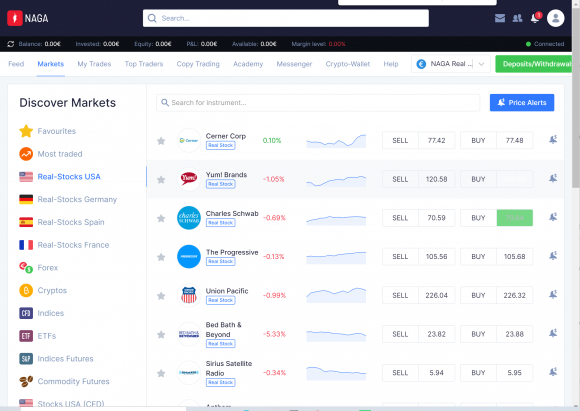Open the user profile avatar
Image resolution: width=580 pixels, height=411 pixels.
point(555,18)
